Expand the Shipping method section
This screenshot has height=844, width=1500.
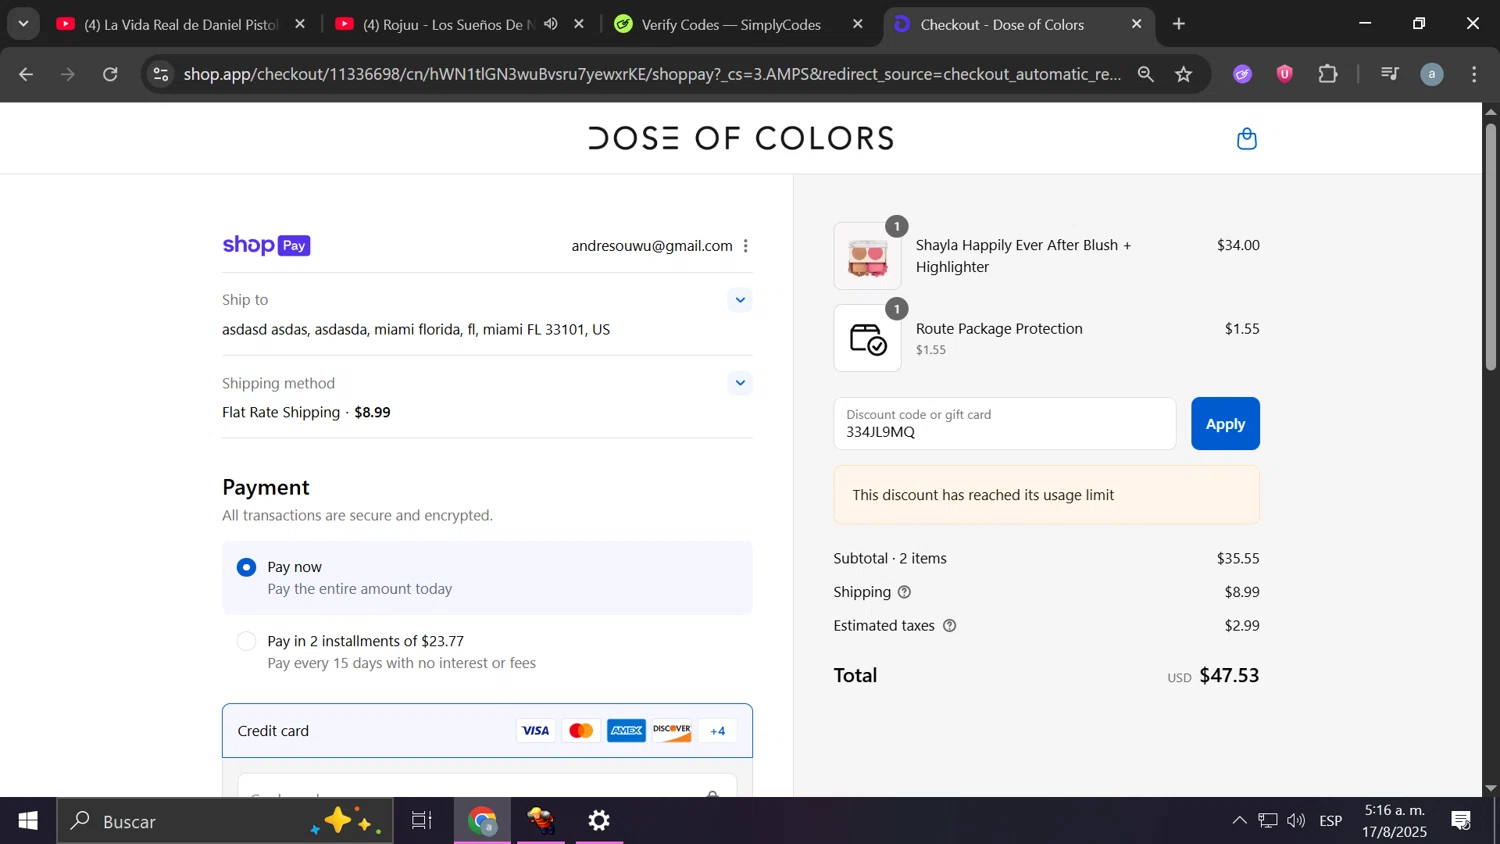coord(740,383)
